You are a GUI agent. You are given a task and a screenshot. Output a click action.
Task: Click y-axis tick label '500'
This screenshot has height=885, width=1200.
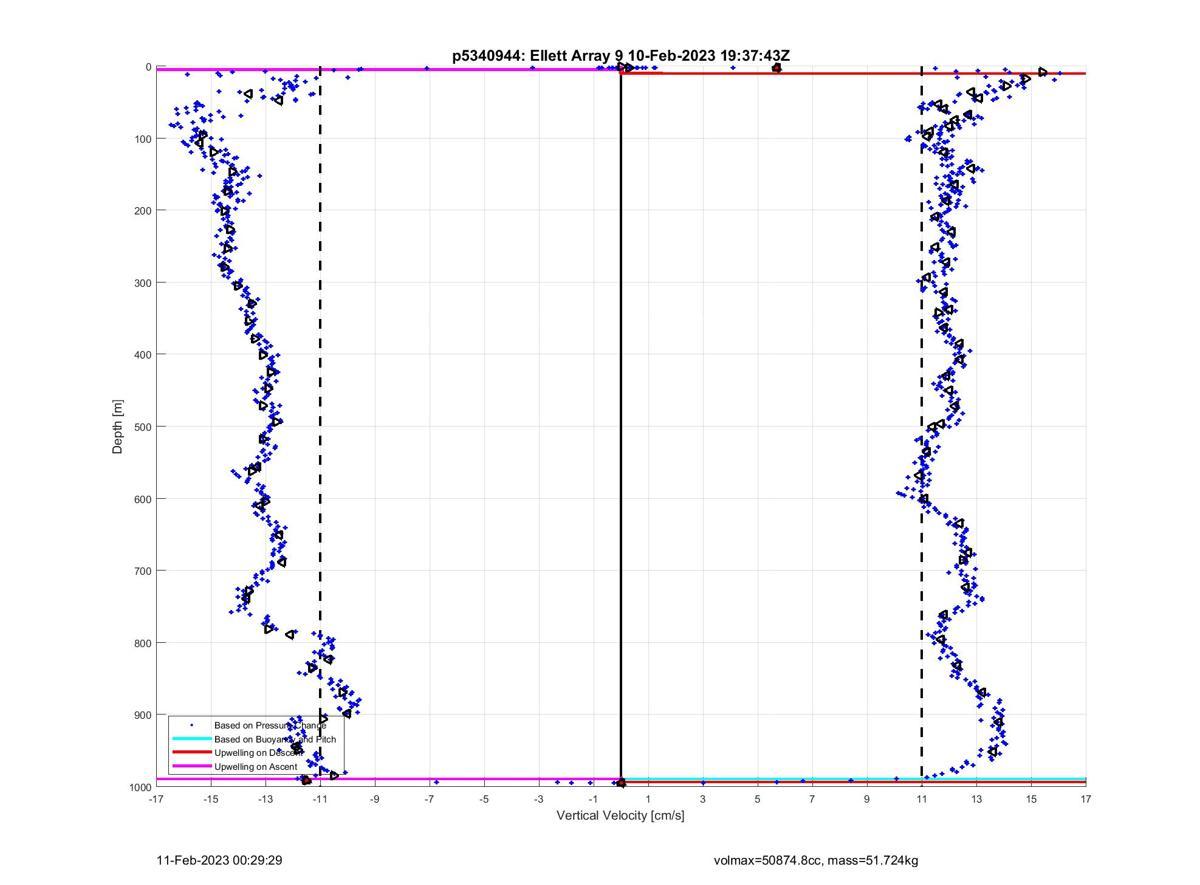click(143, 427)
